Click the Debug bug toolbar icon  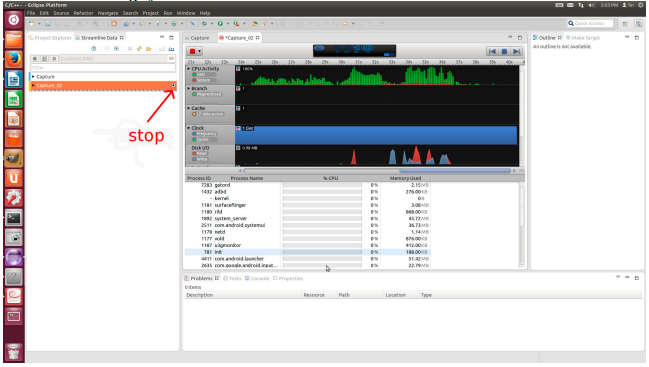(x=204, y=24)
